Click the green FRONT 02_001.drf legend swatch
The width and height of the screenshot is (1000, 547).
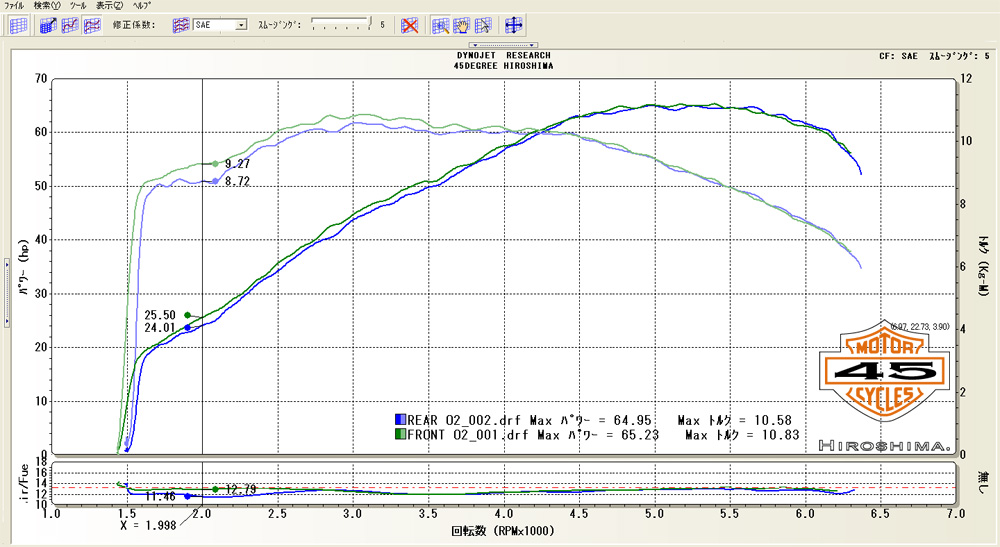click(400, 436)
